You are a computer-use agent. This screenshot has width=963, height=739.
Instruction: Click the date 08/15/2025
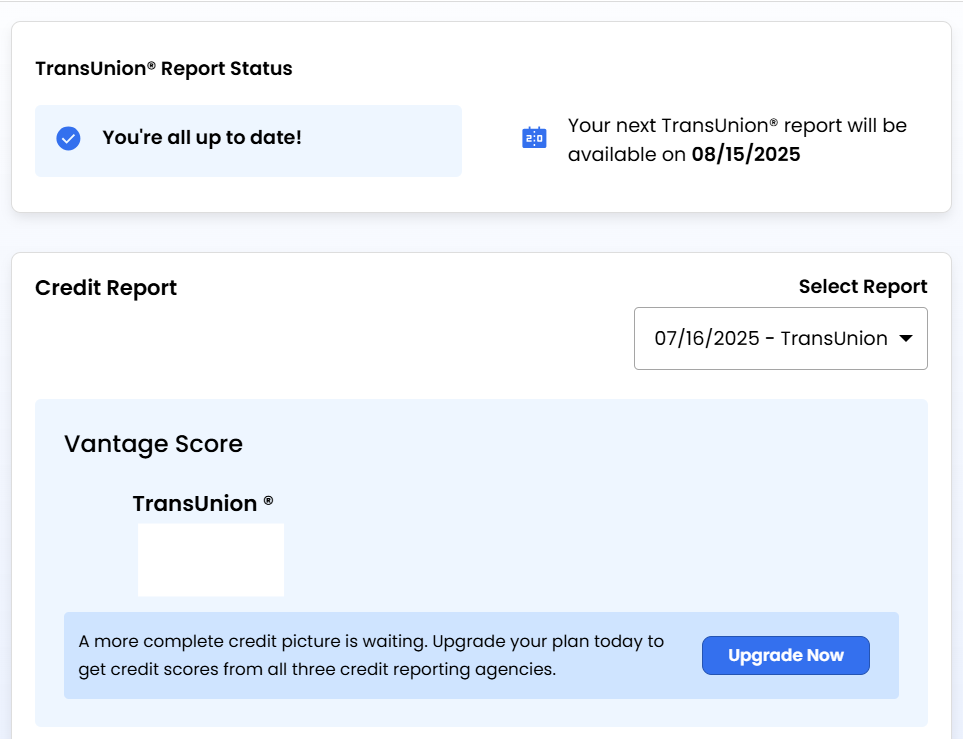(x=746, y=154)
